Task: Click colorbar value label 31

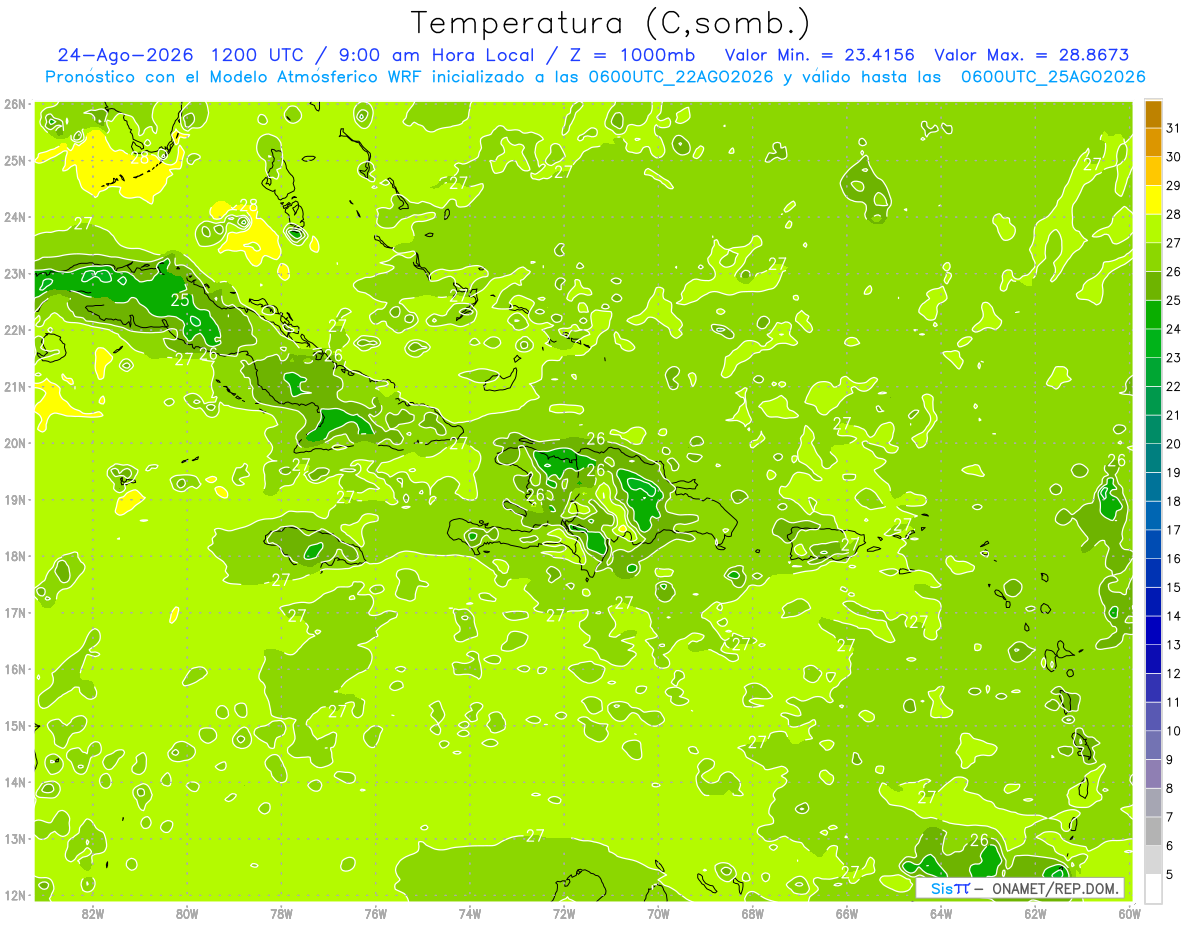Action: click(1173, 129)
